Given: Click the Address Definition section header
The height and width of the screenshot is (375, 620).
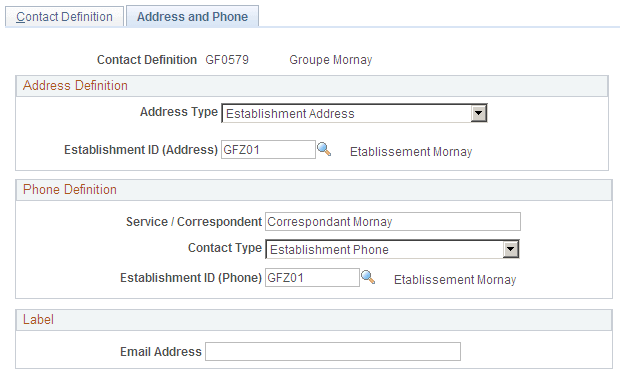Looking at the screenshot, I should click(x=312, y=86).
